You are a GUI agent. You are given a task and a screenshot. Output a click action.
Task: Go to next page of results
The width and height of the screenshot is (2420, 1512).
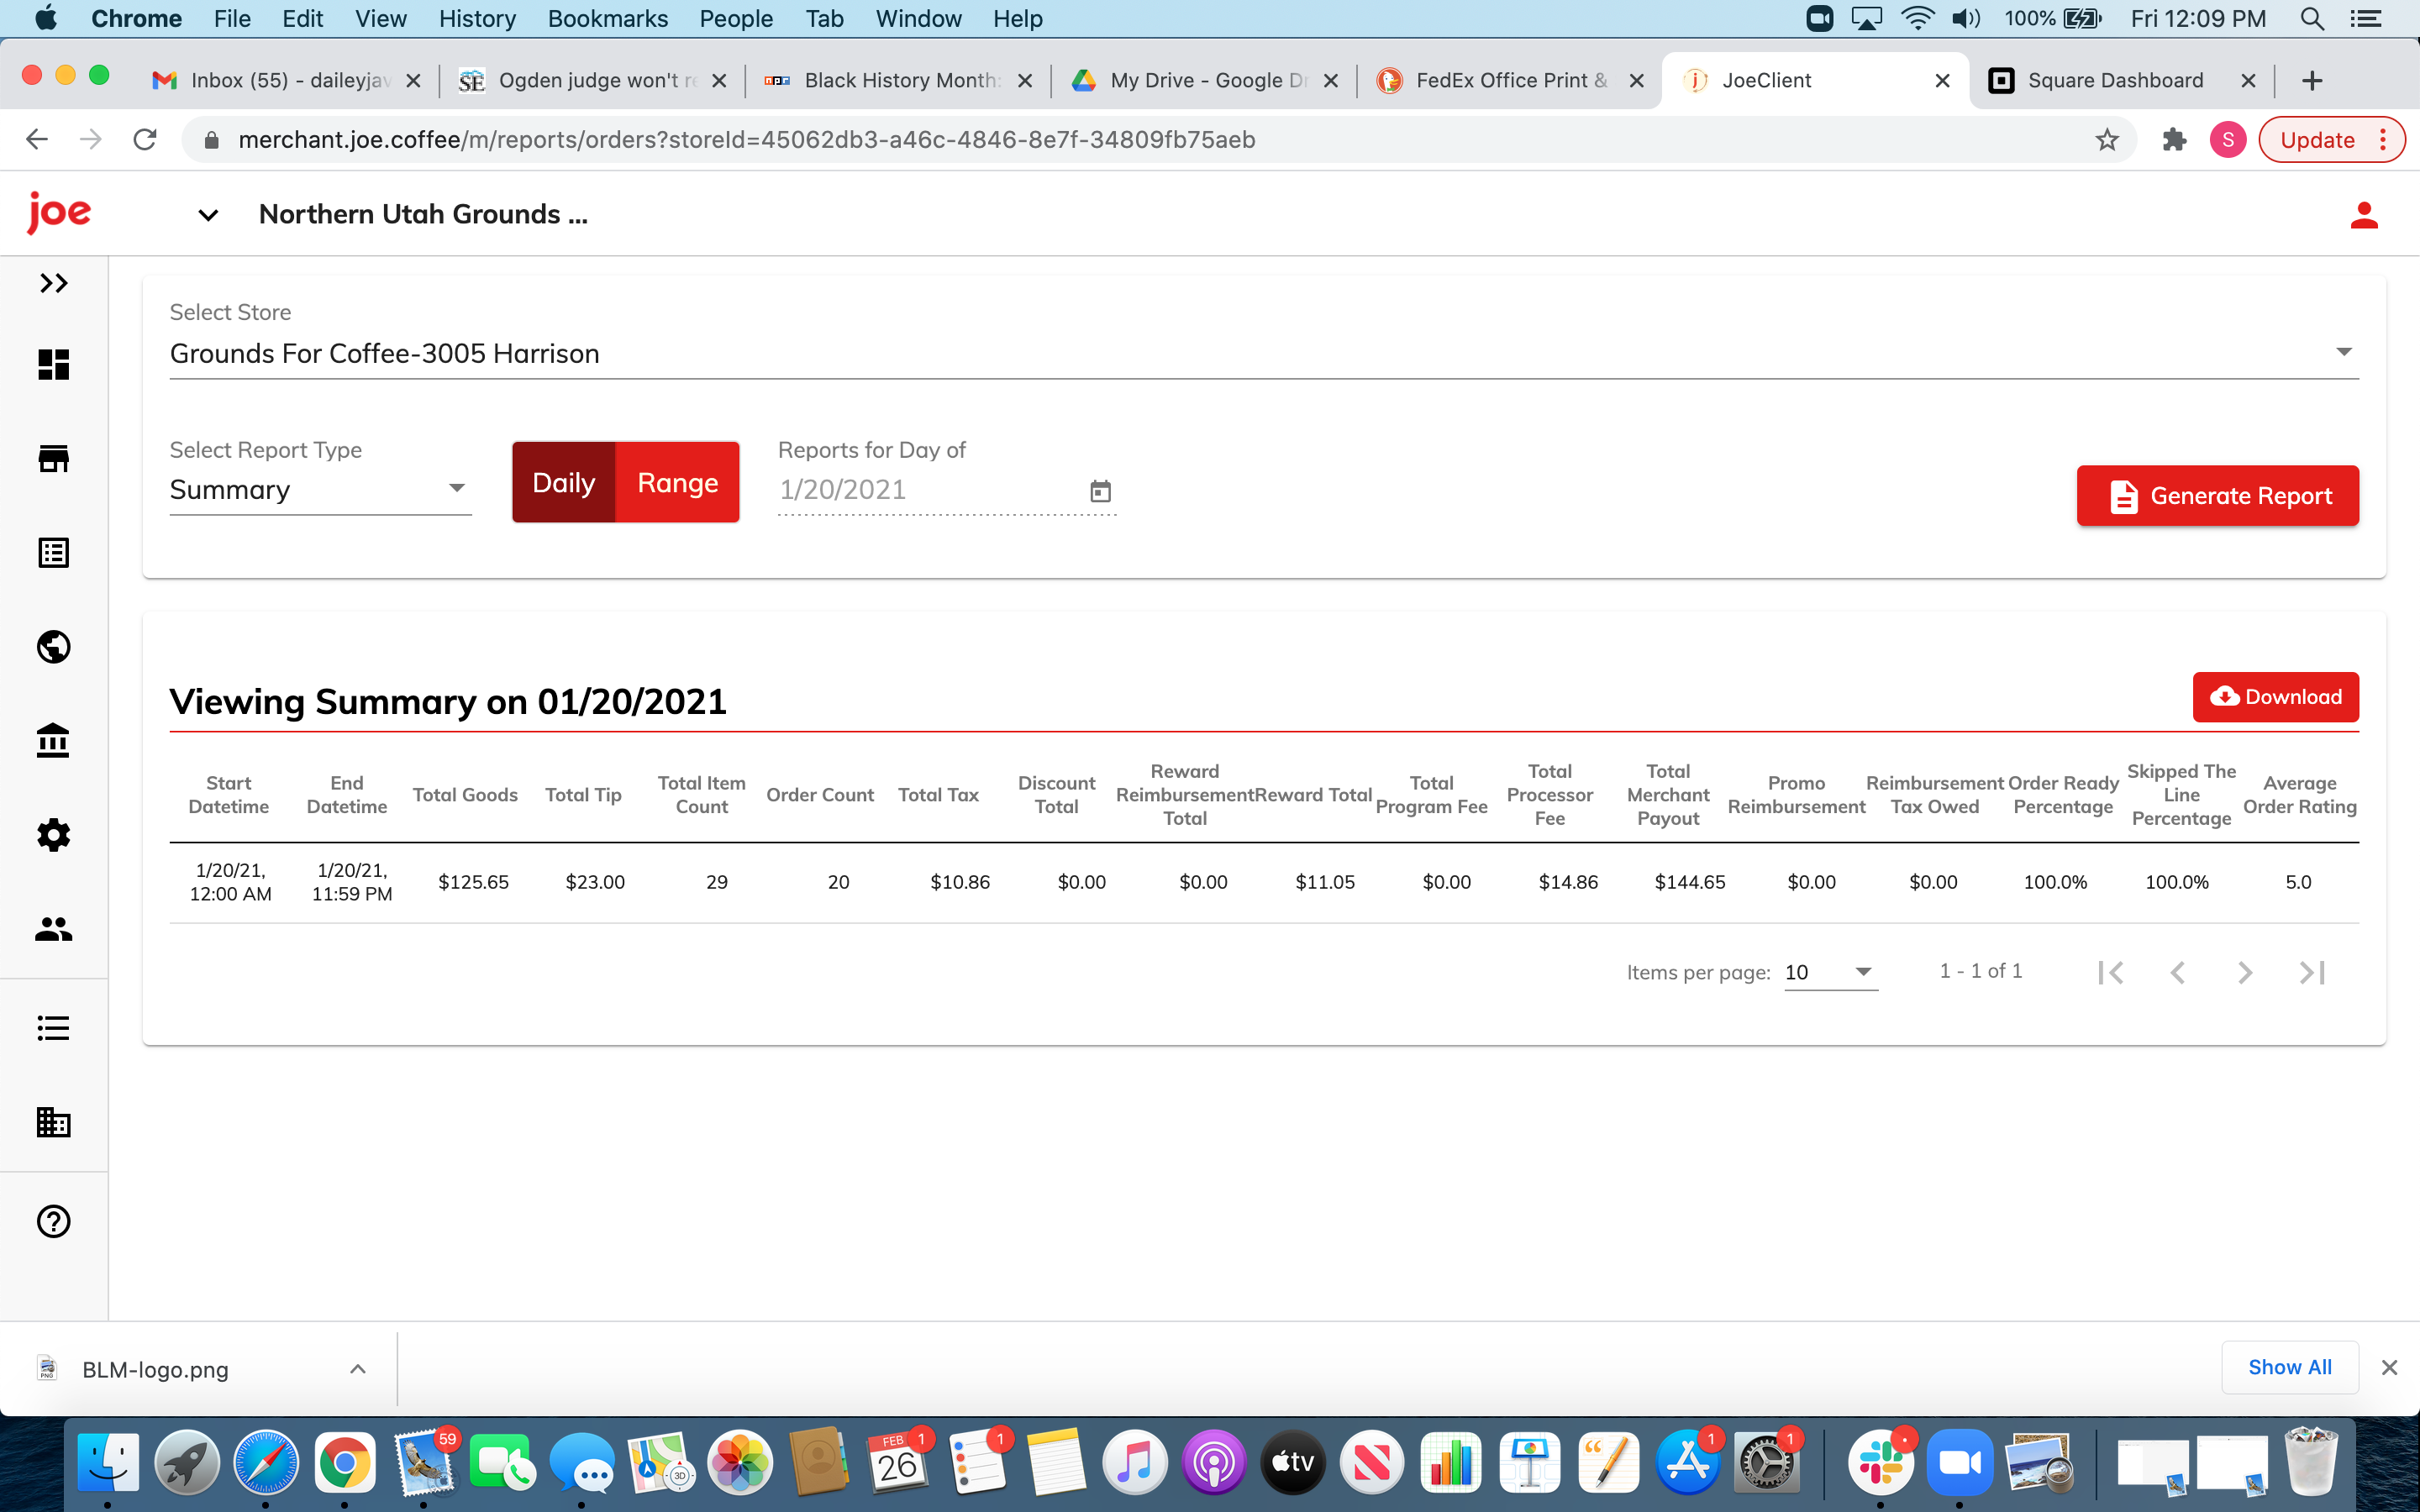(x=2244, y=972)
